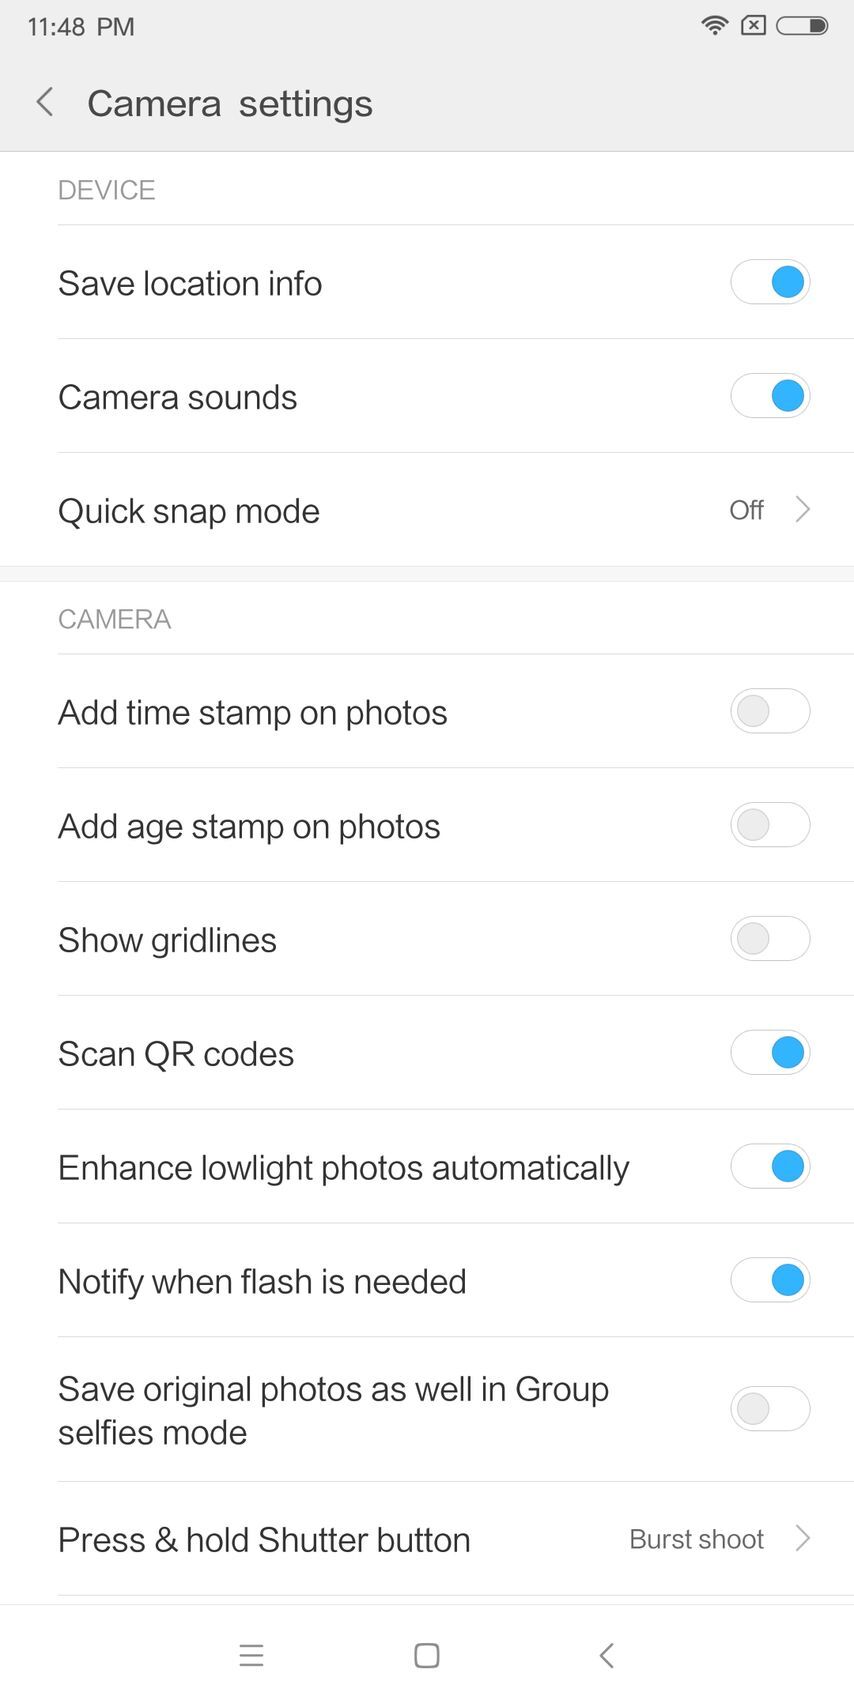The height and width of the screenshot is (1707, 854).
Task: Enable saving originals in Group selfies mode
Action: point(770,1409)
